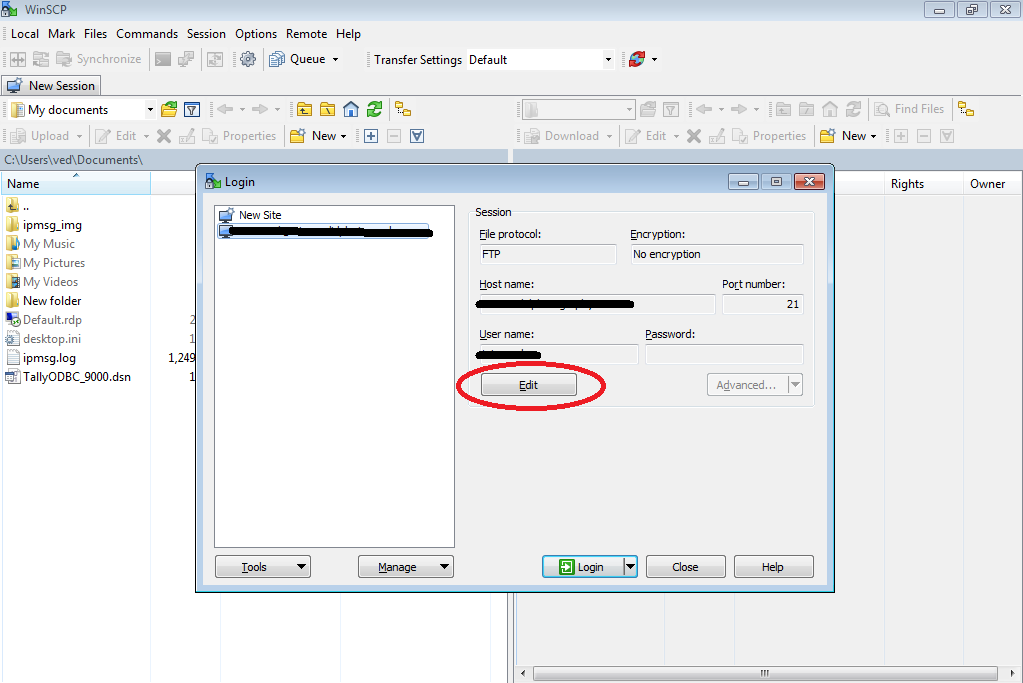The width and height of the screenshot is (1023, 683).
Task: Click the remote panel Download button
Action: tap(562, 136)
